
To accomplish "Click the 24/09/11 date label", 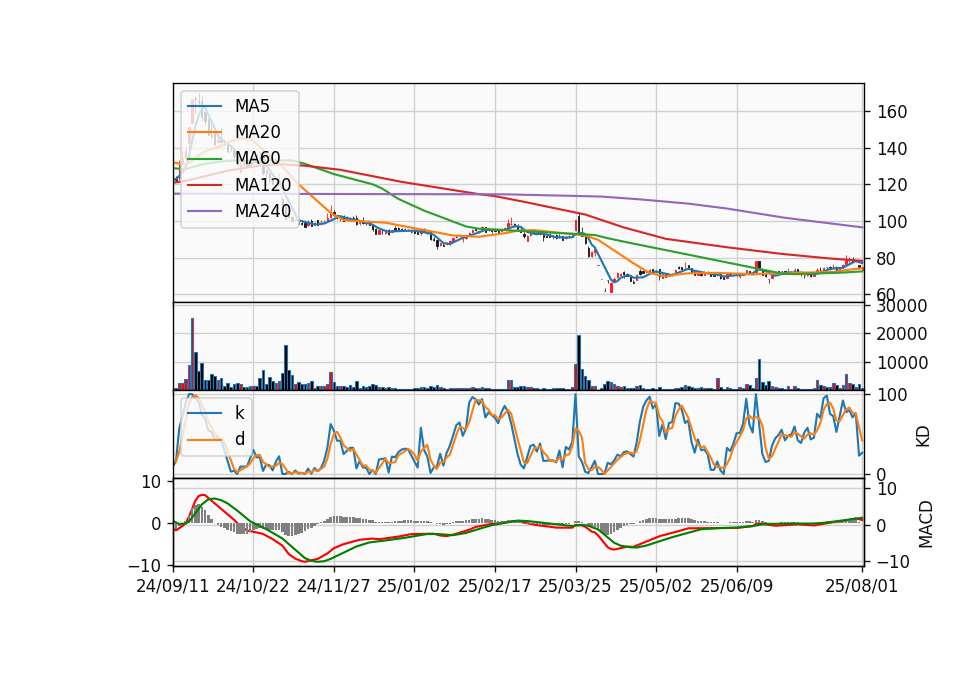I will click(x=173, y=586).
